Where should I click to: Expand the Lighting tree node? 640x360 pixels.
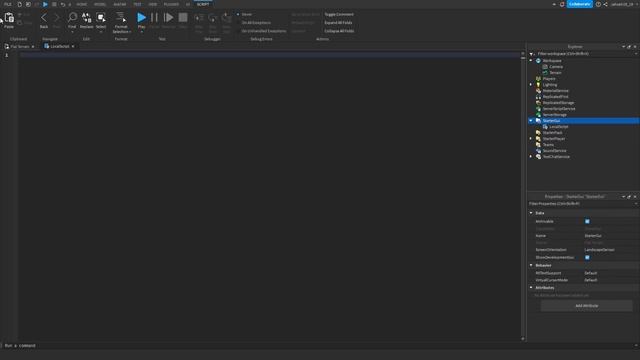[x=531, y=84]
